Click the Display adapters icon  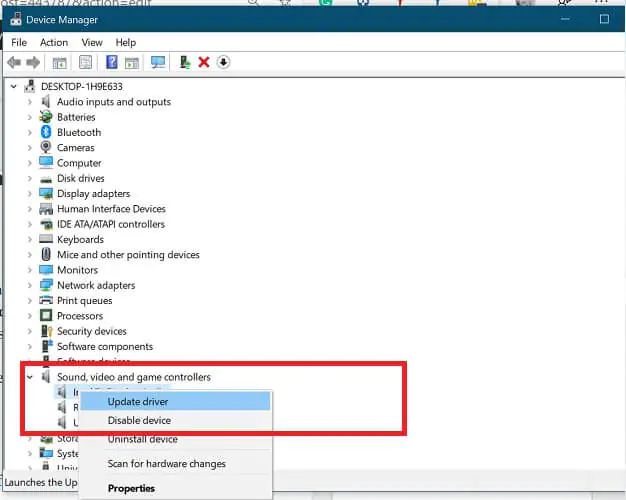tap(46, 194)
